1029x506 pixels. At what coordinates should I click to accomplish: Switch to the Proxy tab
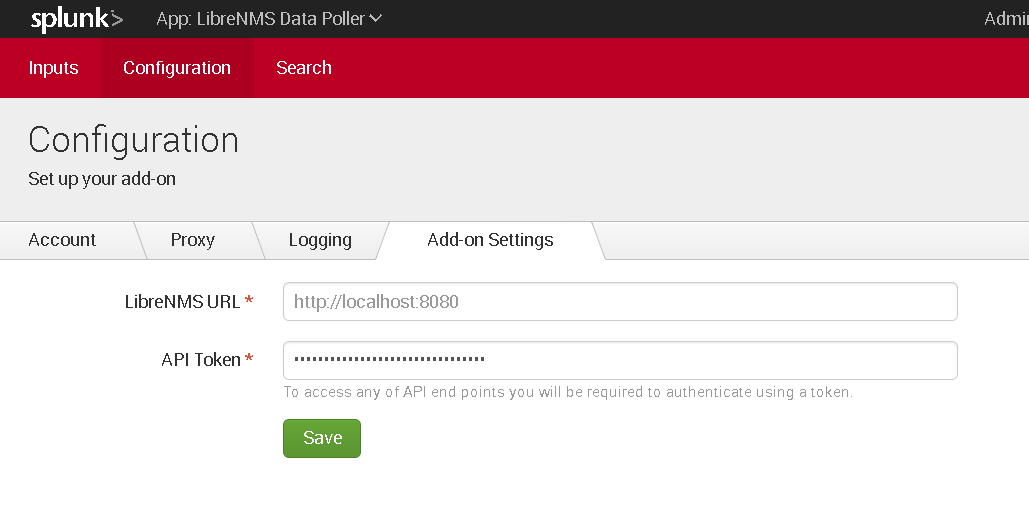(x=193, y=240)
